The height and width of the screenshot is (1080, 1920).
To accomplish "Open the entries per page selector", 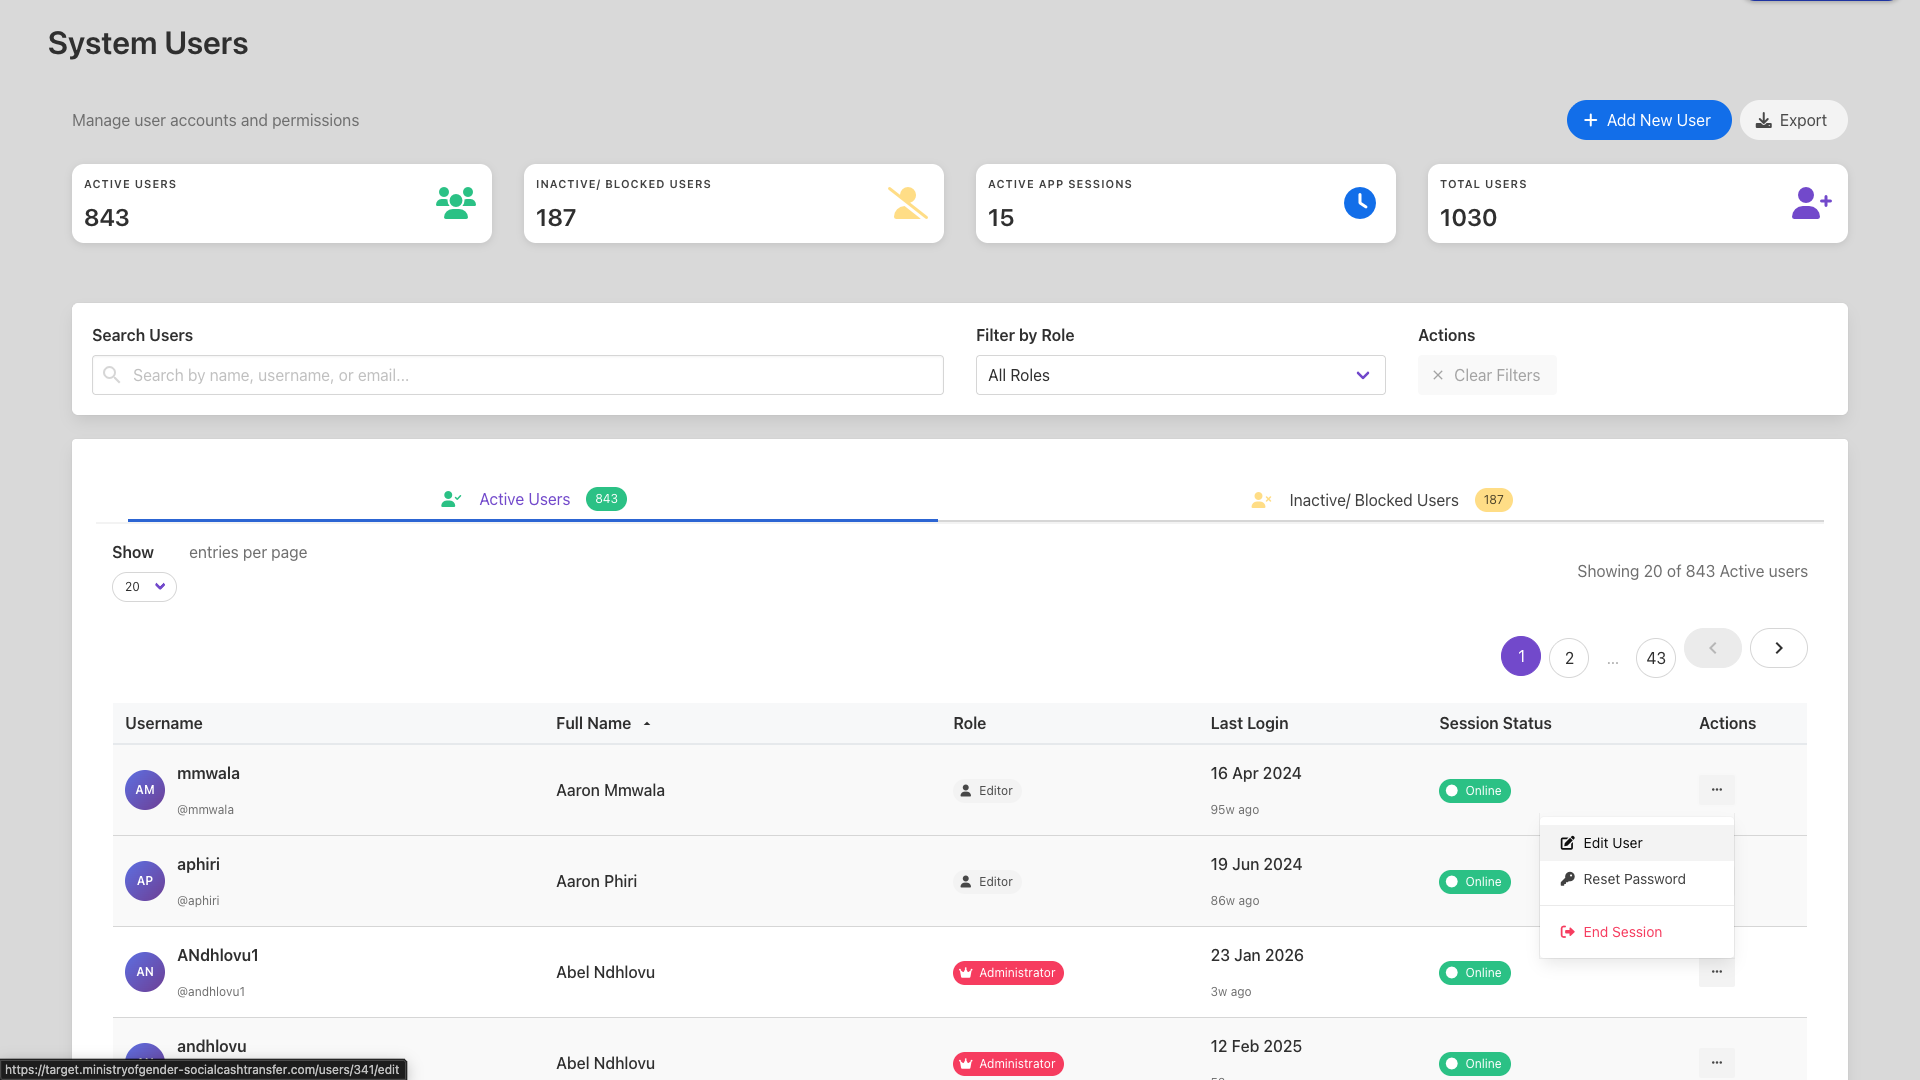I will tap(144, 587).
